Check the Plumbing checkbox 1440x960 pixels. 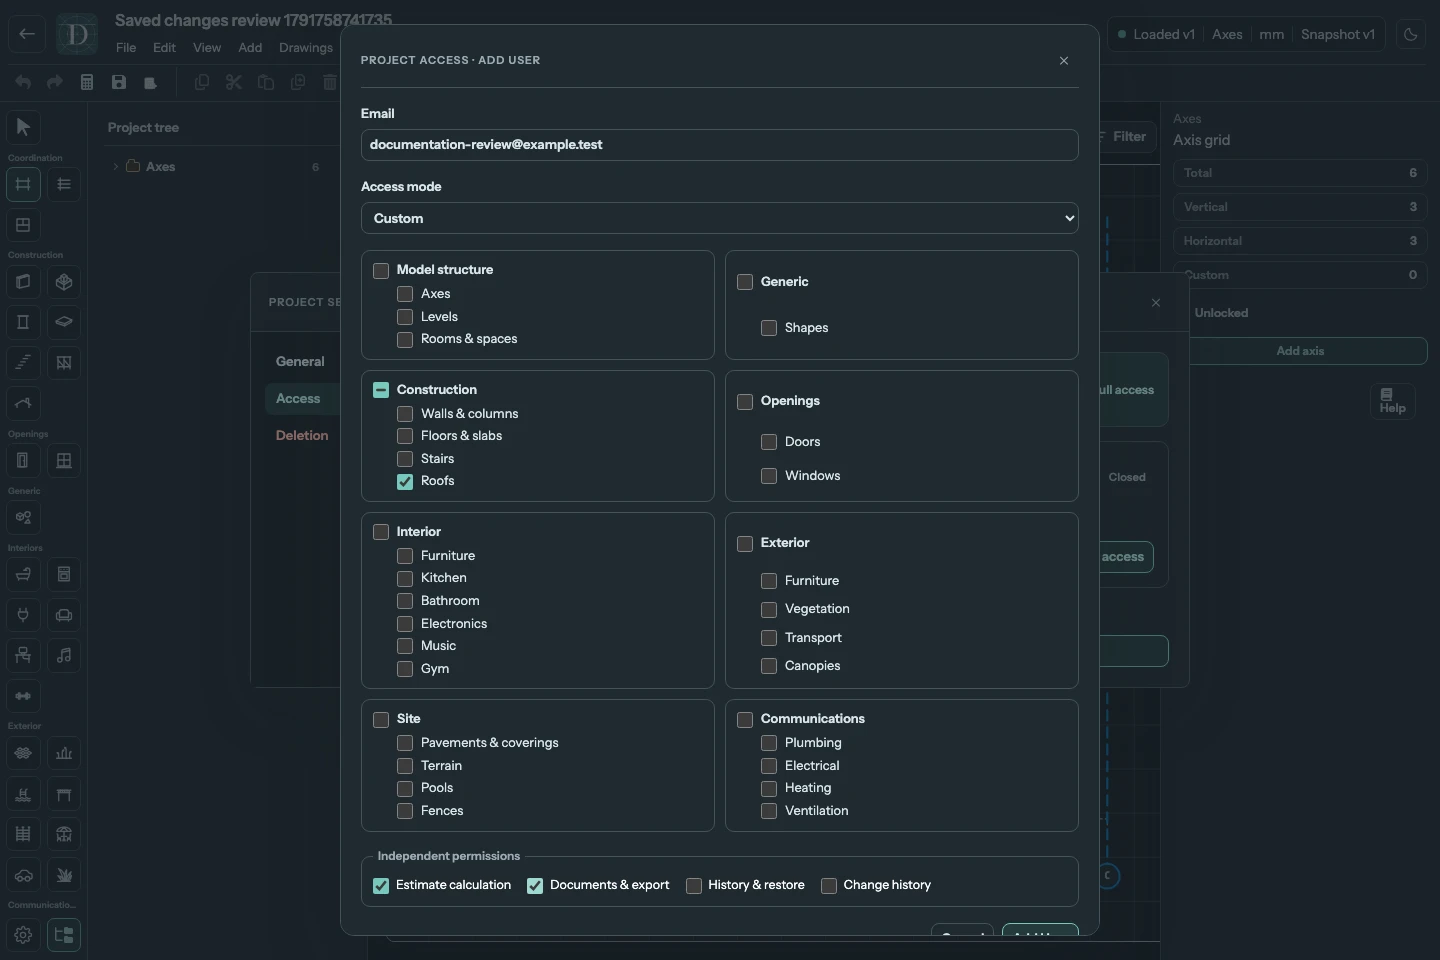(769, 743)
